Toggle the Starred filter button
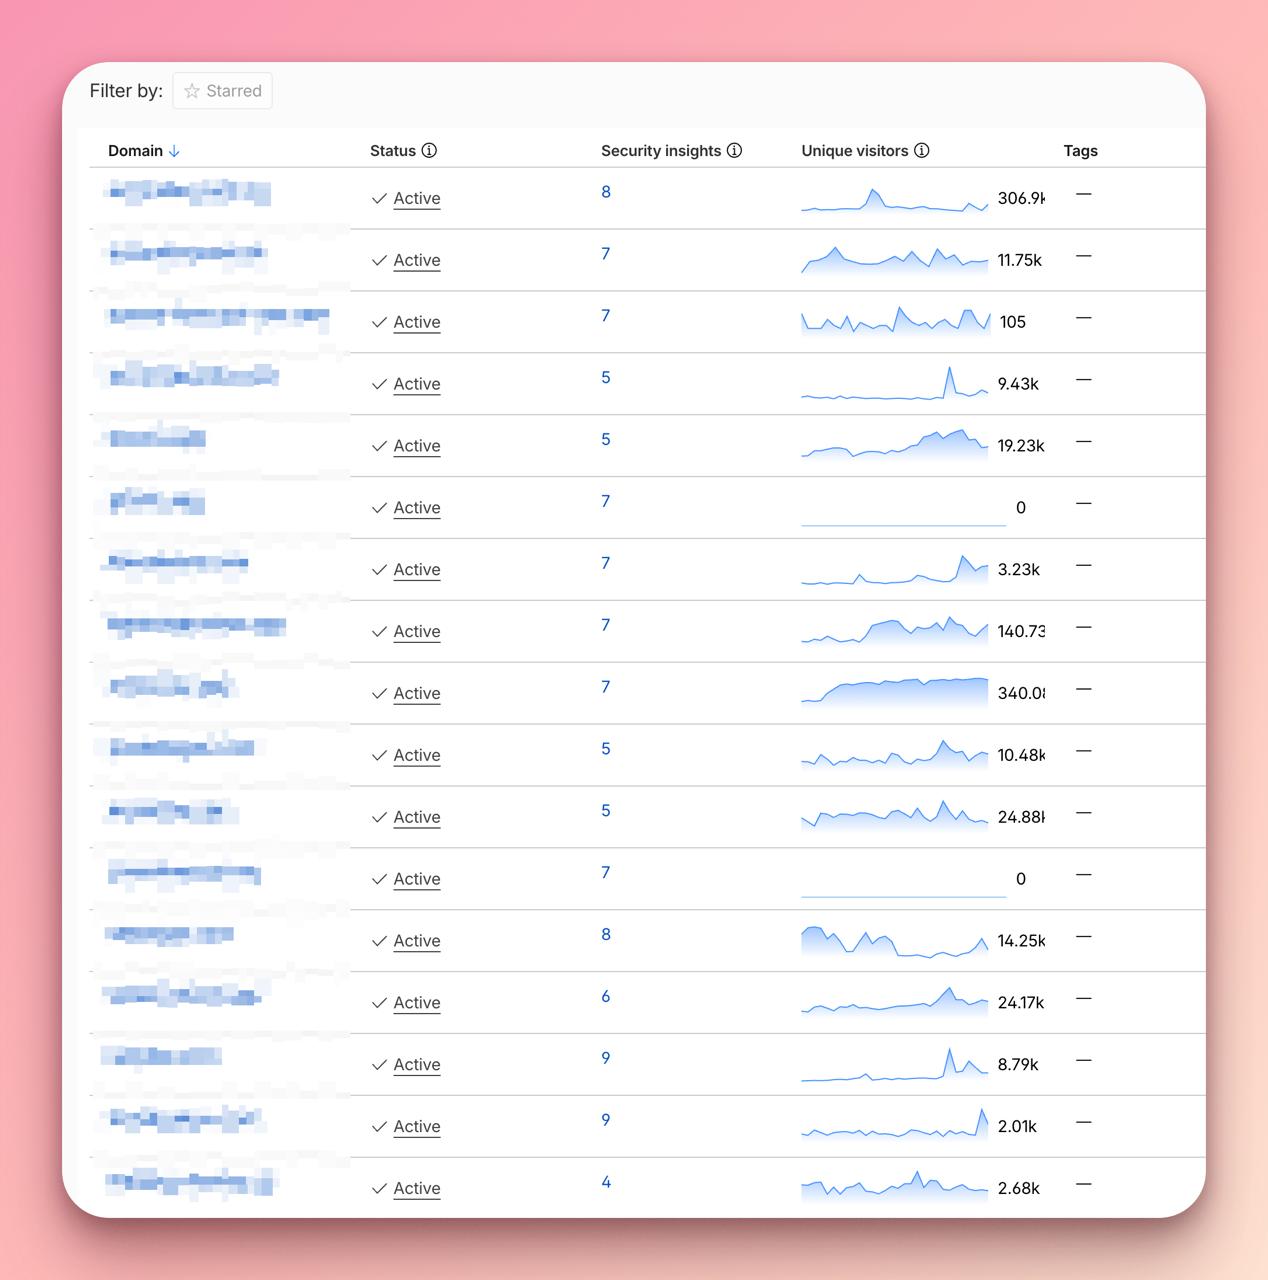Image resolution: width=1268 pixels, height=1280 pixels. pos(222,91)
